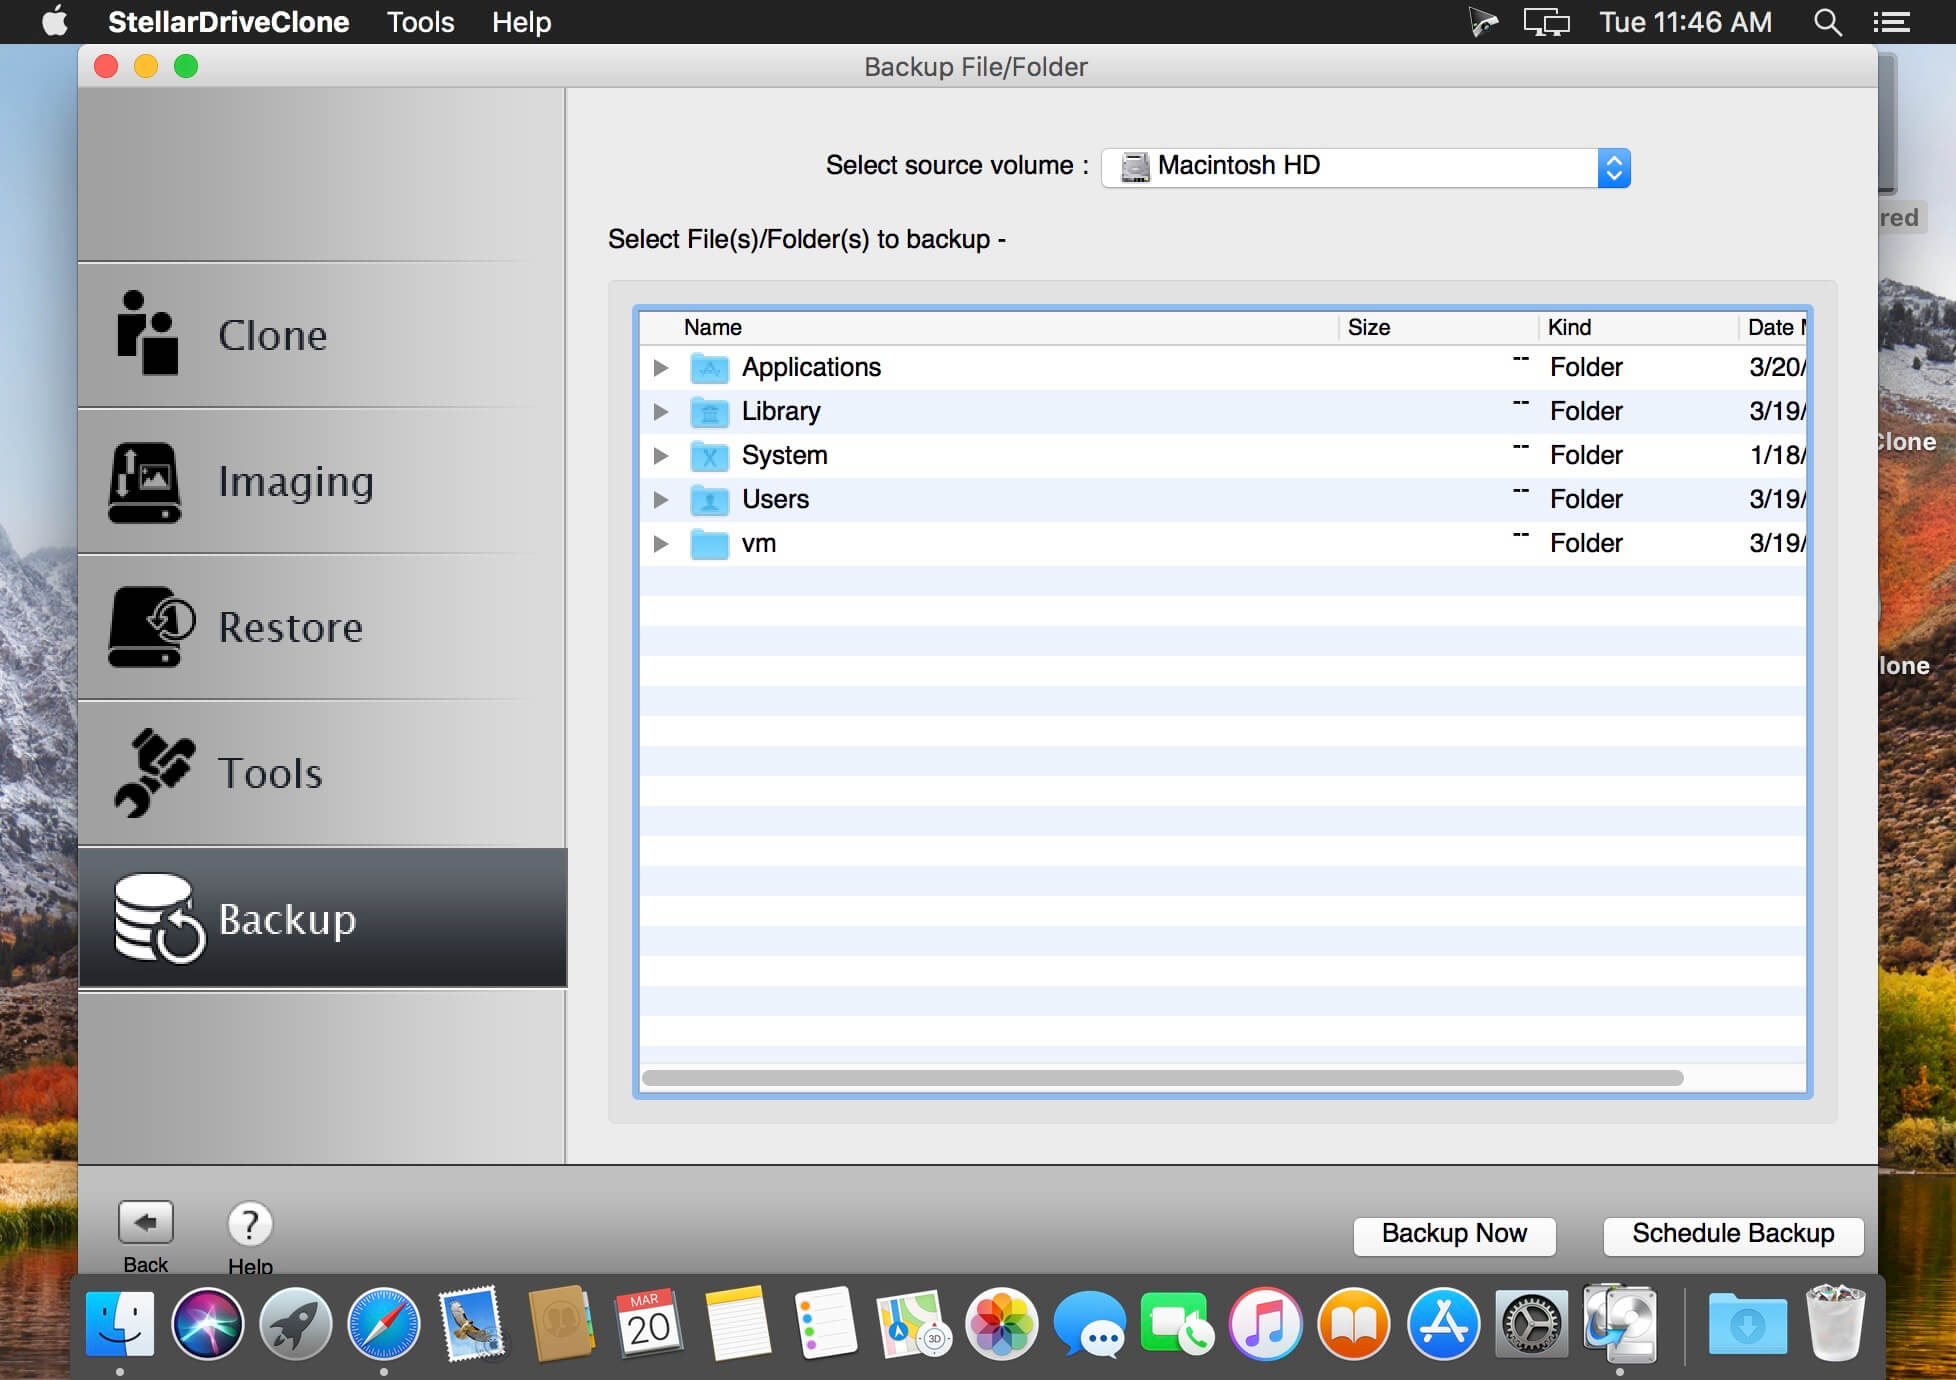1956x1380 pixels.
Task: Select the System folder icon
Action: tap(710, 456)
